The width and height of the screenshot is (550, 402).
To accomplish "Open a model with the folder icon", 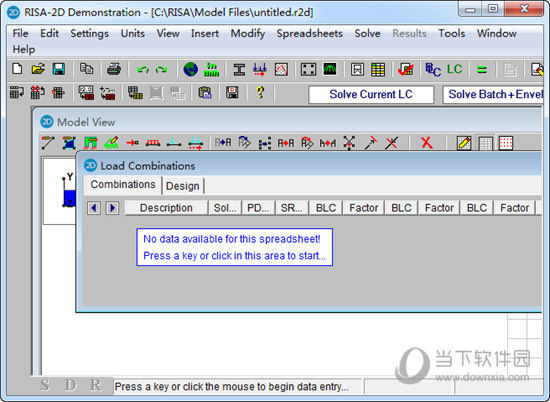I will [x=38, y=69].
